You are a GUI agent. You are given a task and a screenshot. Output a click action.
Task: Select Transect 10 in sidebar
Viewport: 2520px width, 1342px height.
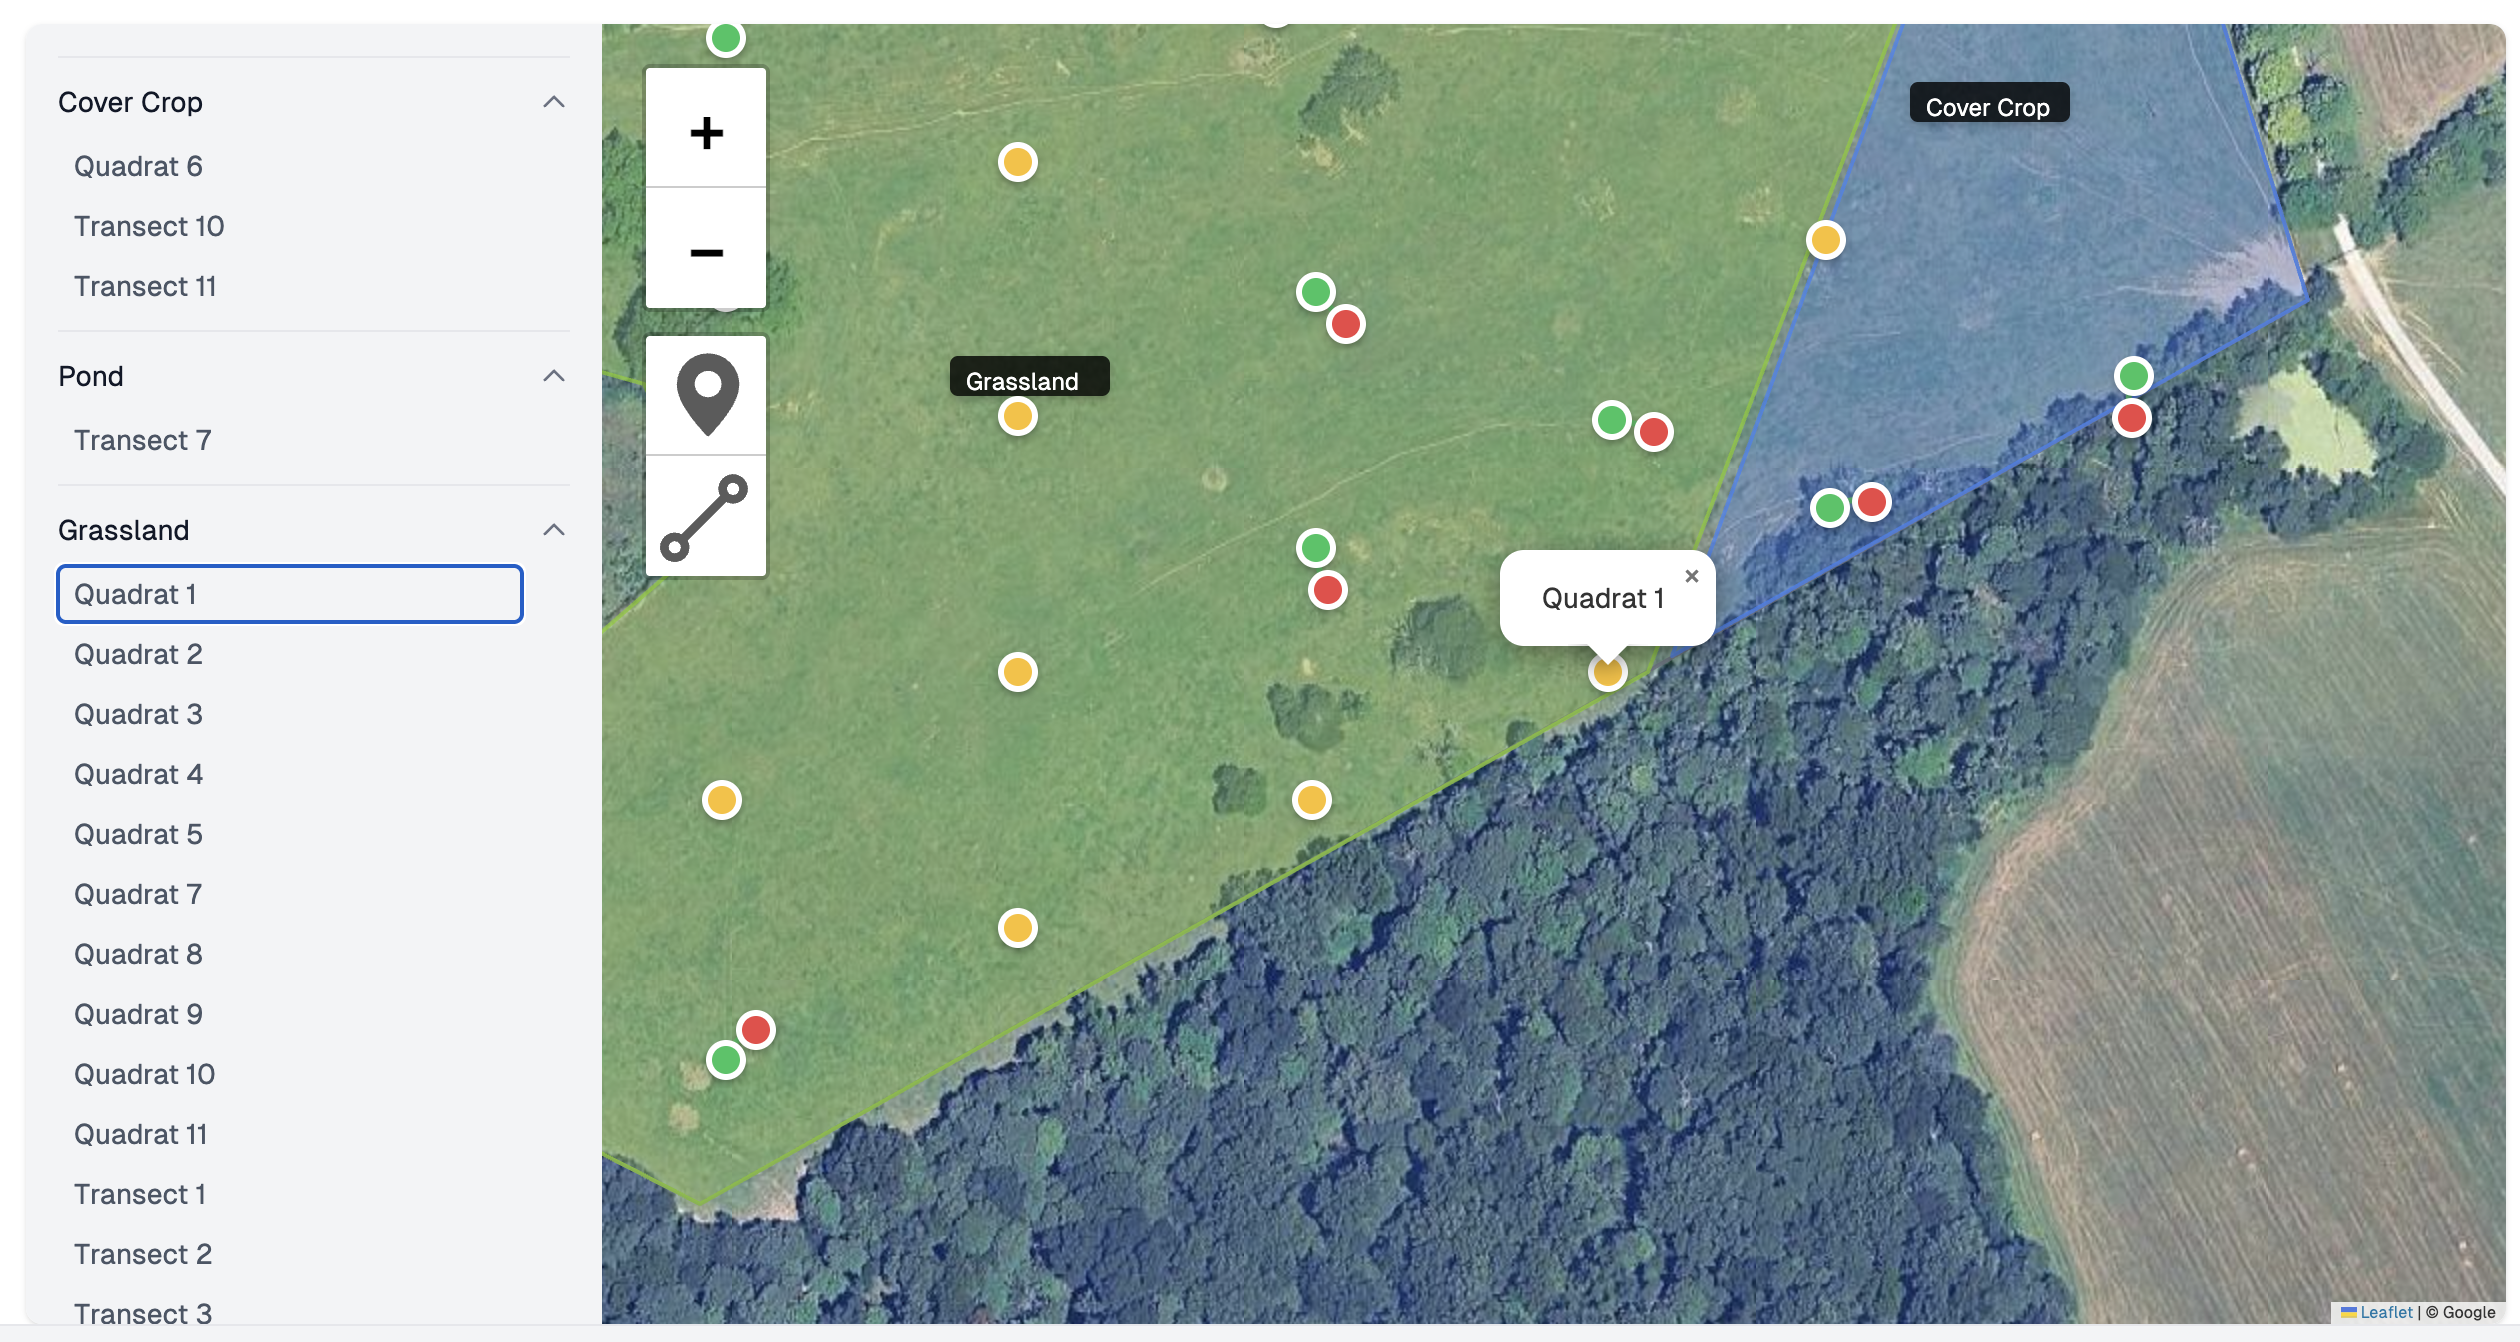point(149,226)
